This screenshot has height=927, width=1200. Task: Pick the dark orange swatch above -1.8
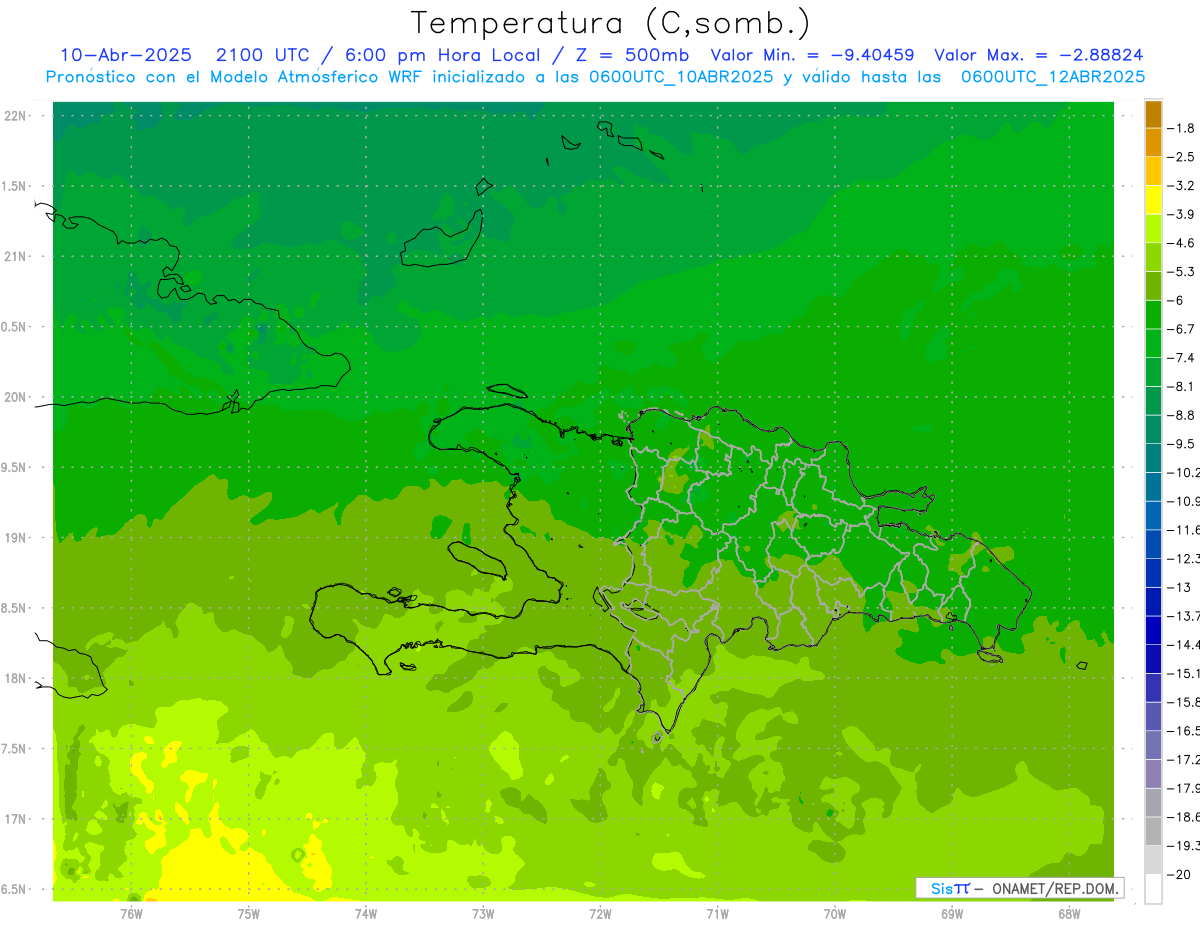coord(1154,114)
